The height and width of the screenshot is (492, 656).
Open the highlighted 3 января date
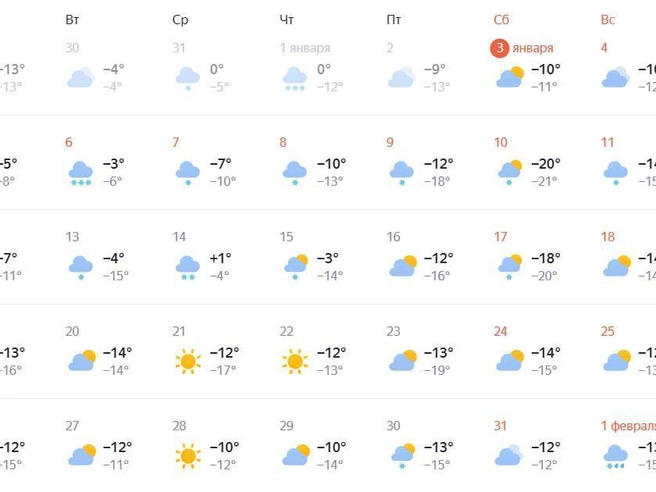click(522, 48)
